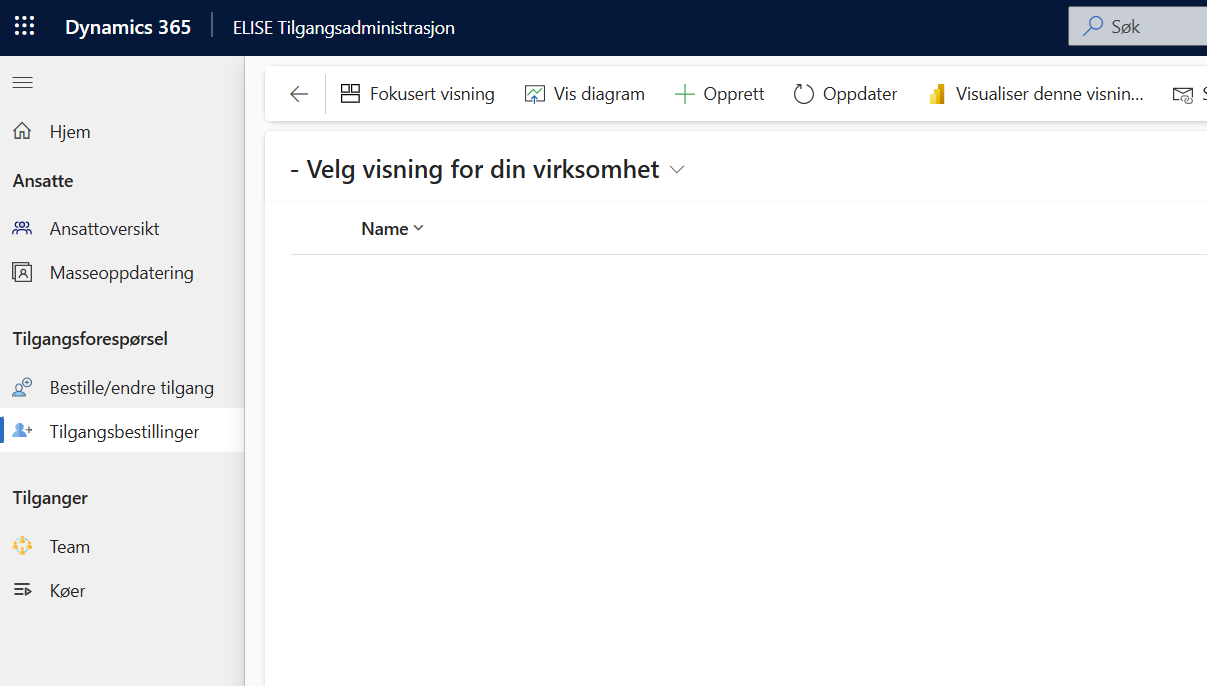Click the circular Oppdater refresh icon
The image size is (1207, 686).
(804, 94)
